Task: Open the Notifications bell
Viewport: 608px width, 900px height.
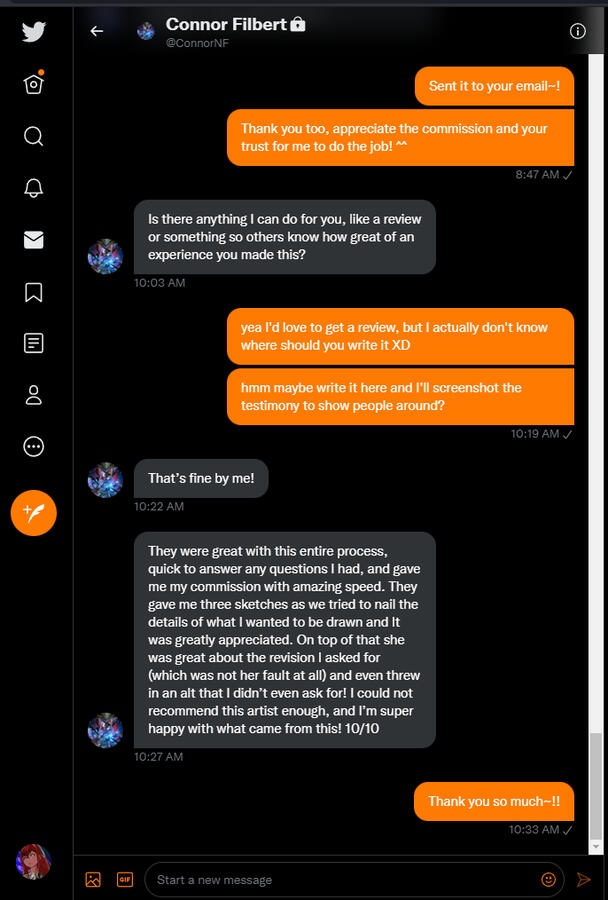Action: coord(33,188)
